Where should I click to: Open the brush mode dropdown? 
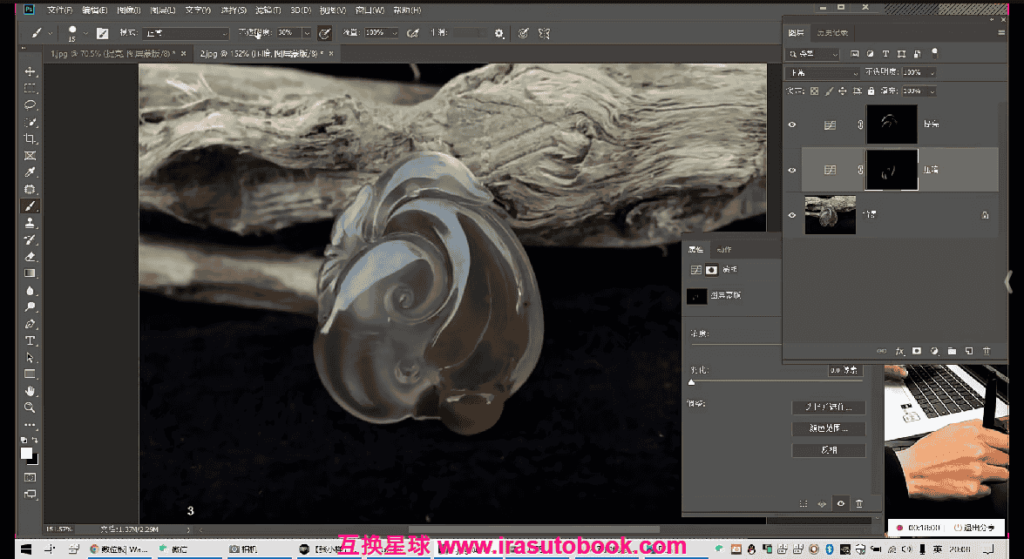(186, 33)
